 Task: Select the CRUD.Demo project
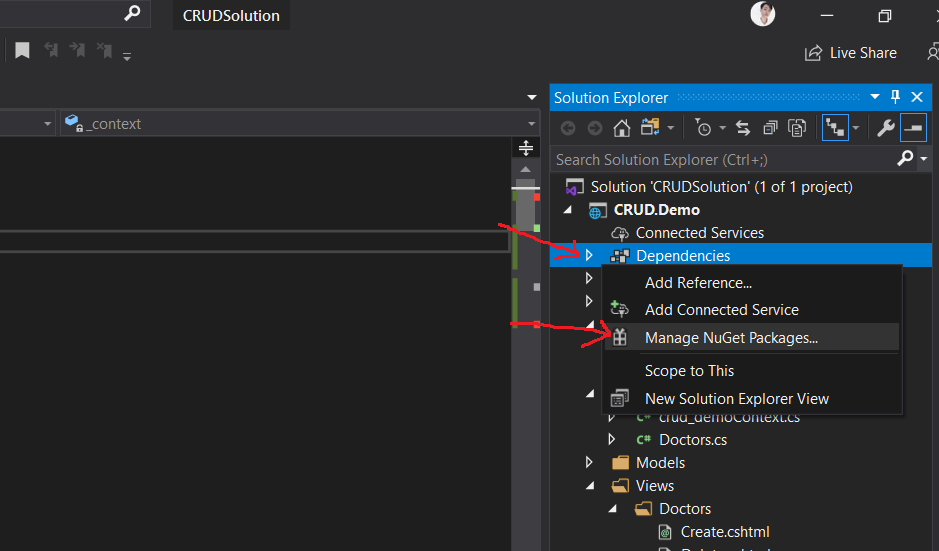click(656, 210)
